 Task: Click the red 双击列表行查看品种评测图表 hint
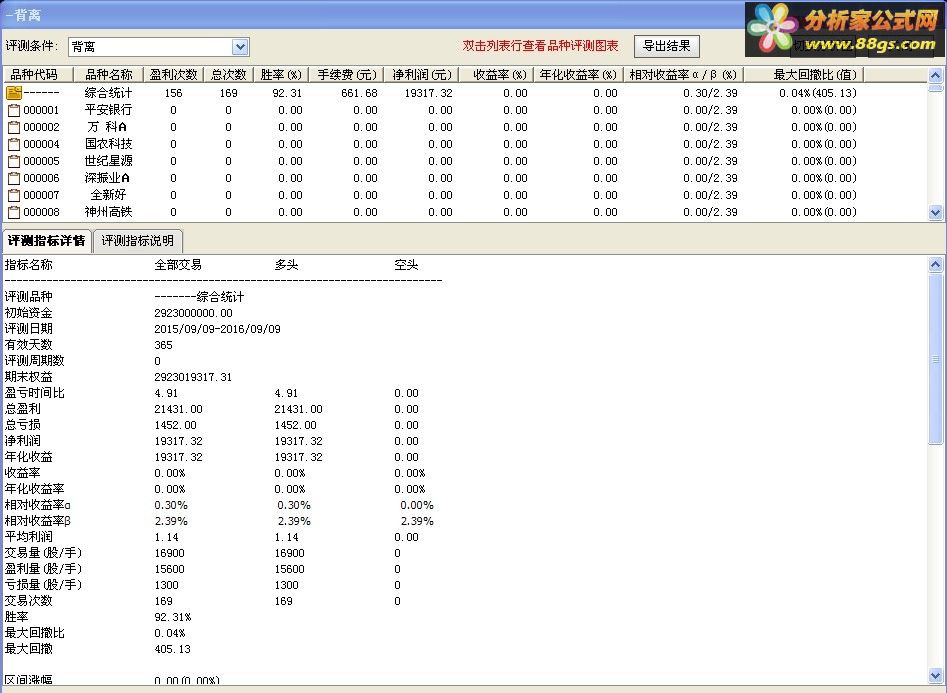point(541,46)
